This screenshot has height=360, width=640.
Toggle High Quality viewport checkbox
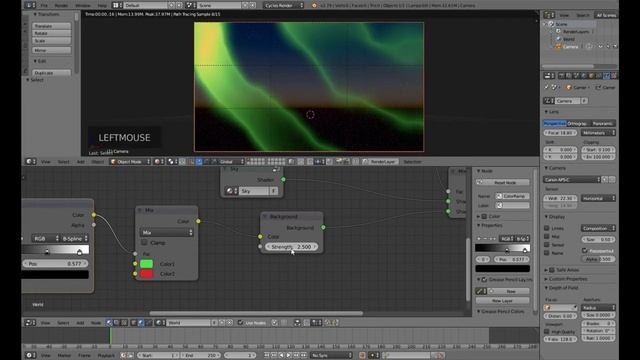[x=547, y=332]
